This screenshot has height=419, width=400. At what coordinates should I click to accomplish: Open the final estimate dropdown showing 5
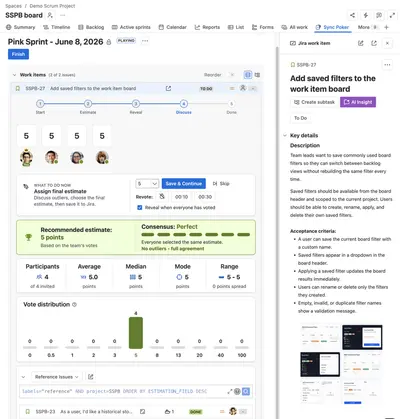tap(147, 184)
